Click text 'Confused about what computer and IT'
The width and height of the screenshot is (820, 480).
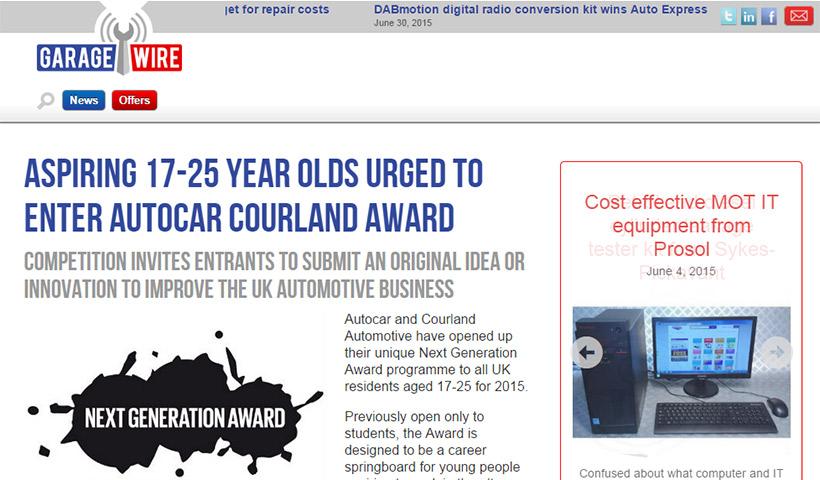coord(681,473)
